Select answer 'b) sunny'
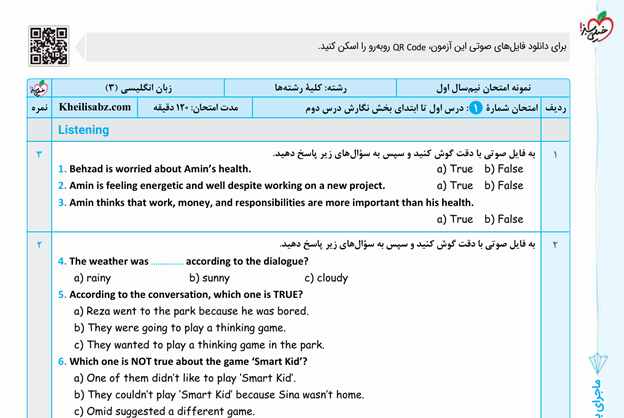 coord(210,278)
